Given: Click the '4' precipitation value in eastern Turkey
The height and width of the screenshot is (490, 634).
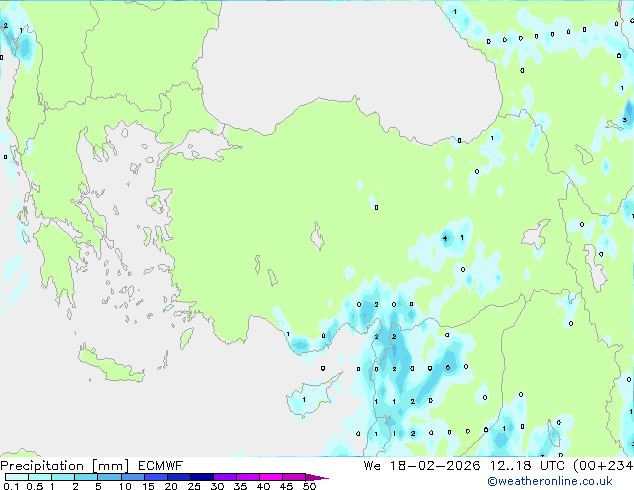Looking at the screenshot, I should (x=445, y=238).
